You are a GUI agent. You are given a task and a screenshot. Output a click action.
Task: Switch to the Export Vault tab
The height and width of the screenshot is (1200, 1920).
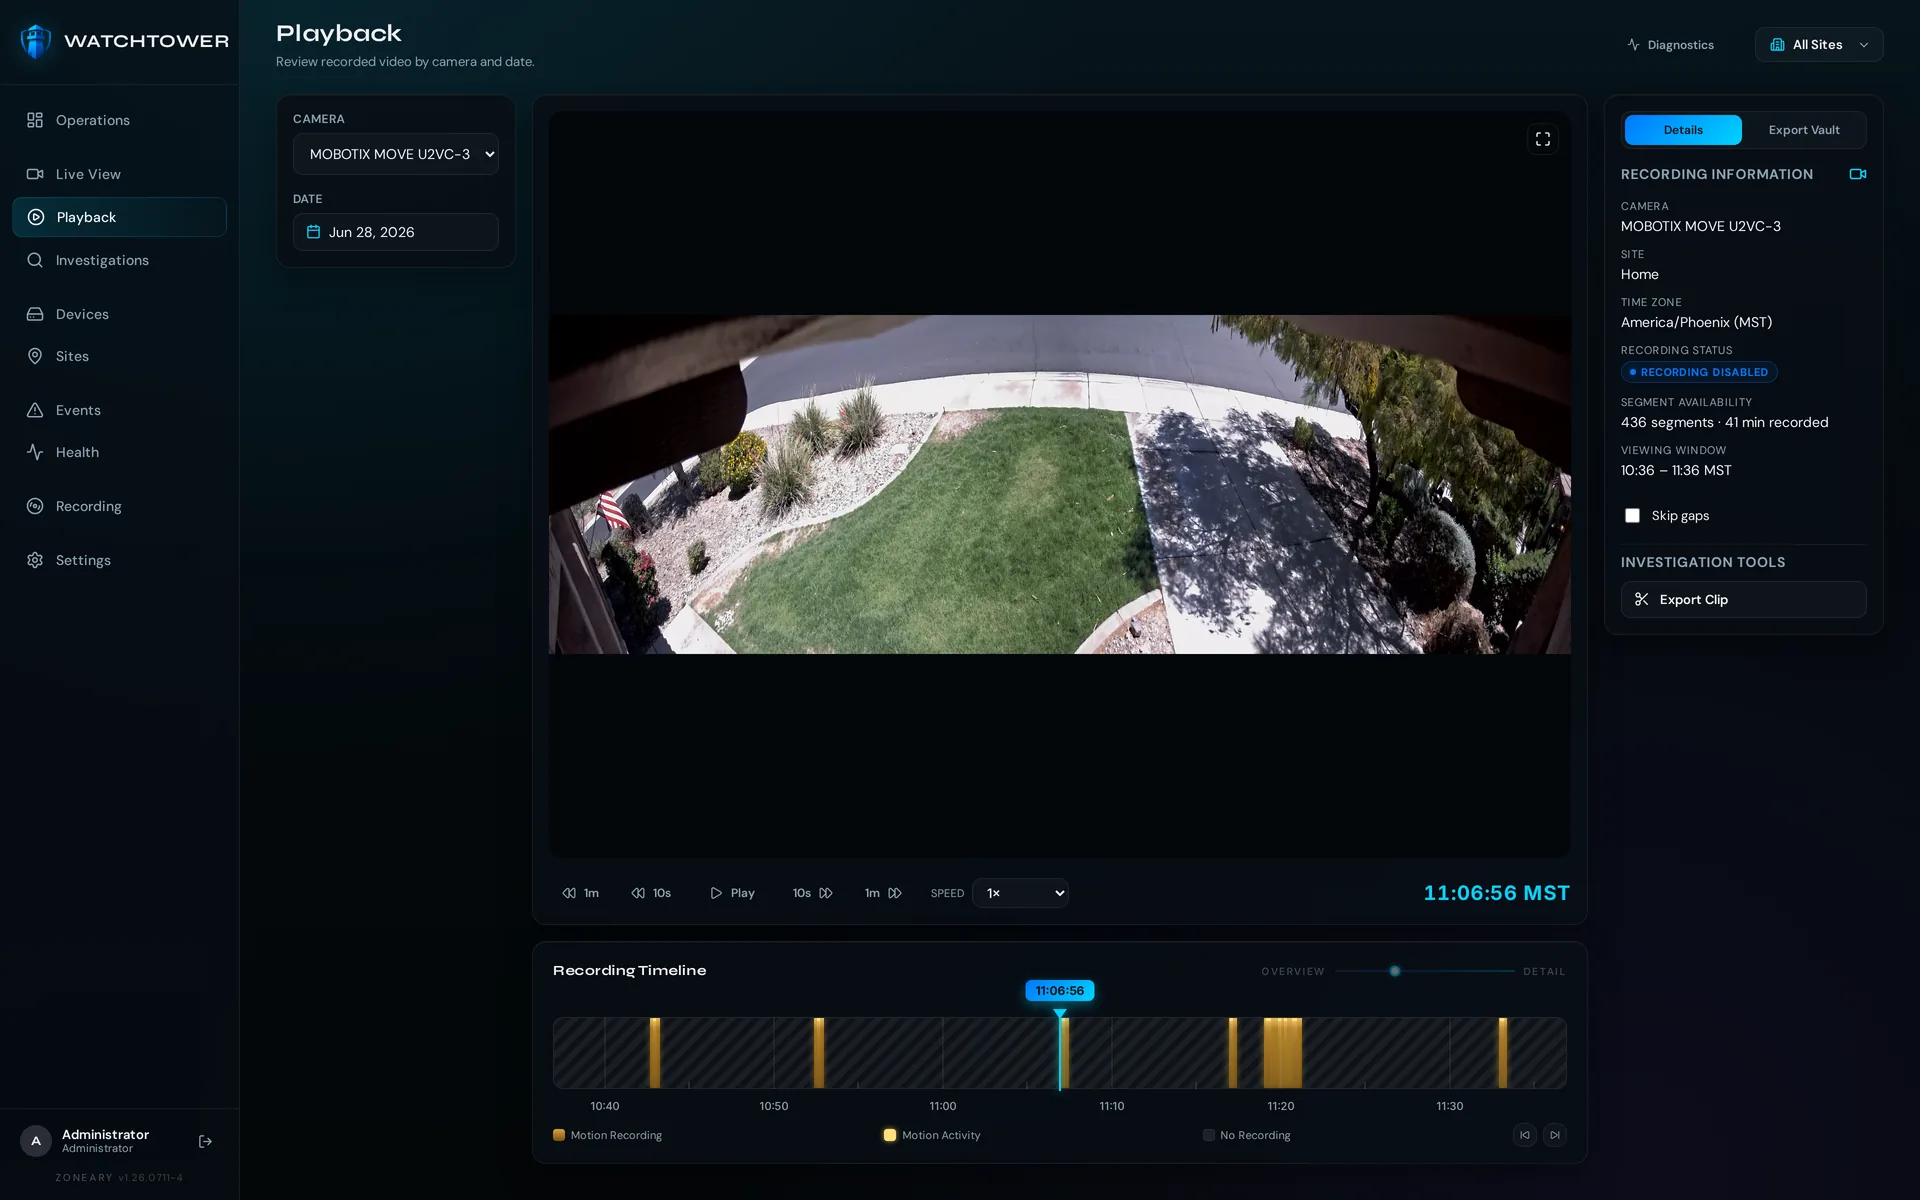click(1804, 130)
